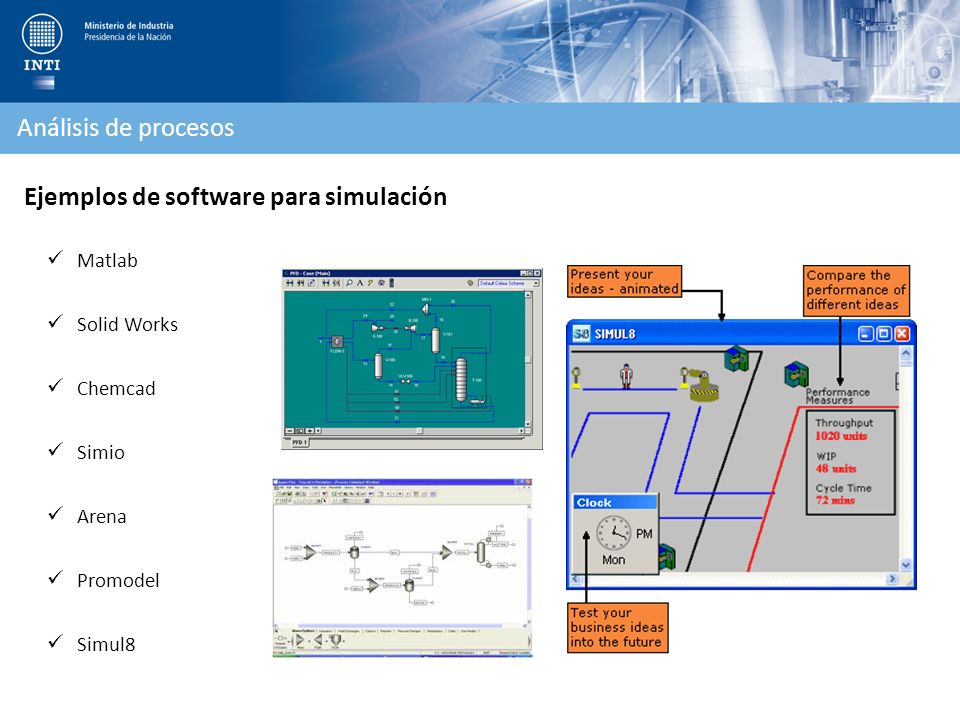This screenshot has width=960, height=720.
Task: Click the analog clock face in Clock panel
Action: pyautogui.click(x=613, y=533)
